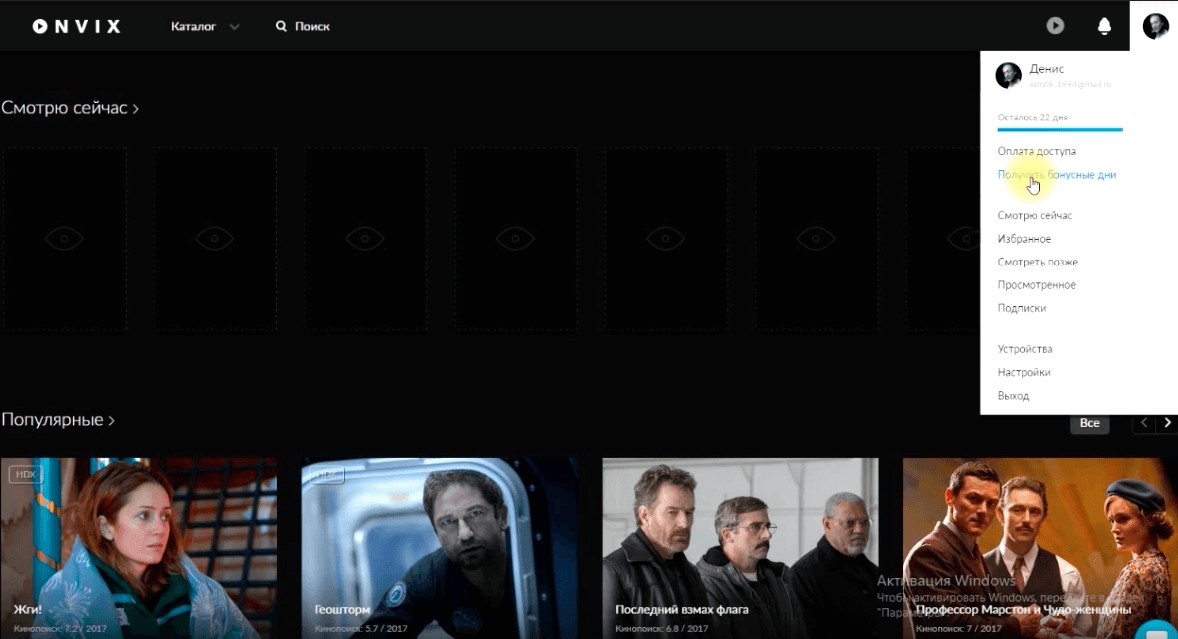The height and width of the screenshot is (639, 1178).
Task: Choose Выход to log out
Action: [x=1013, y=396]
